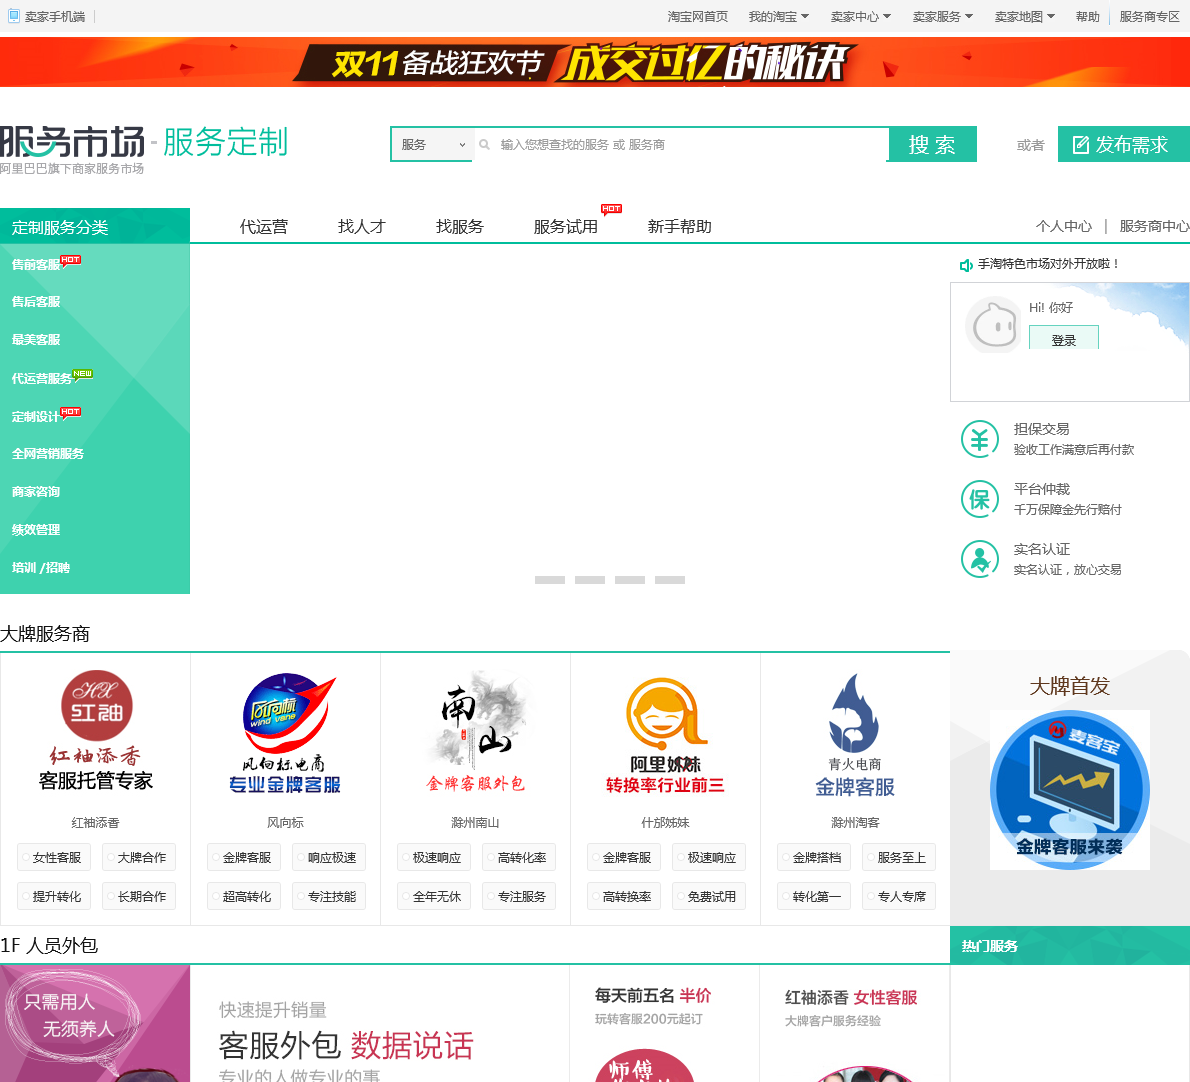Click the 实名认证 person icon

[980, 558]
